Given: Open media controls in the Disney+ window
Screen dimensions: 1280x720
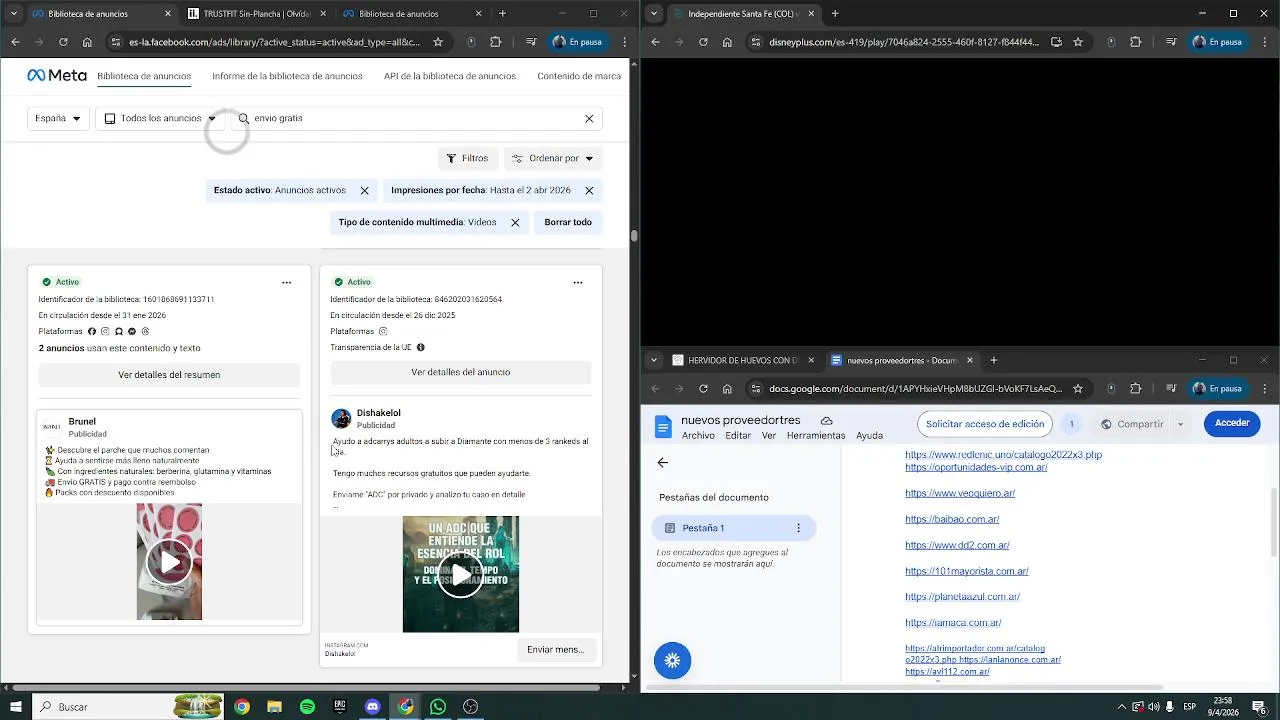Looking at the screenshot, I should (x=1169, y=42).
